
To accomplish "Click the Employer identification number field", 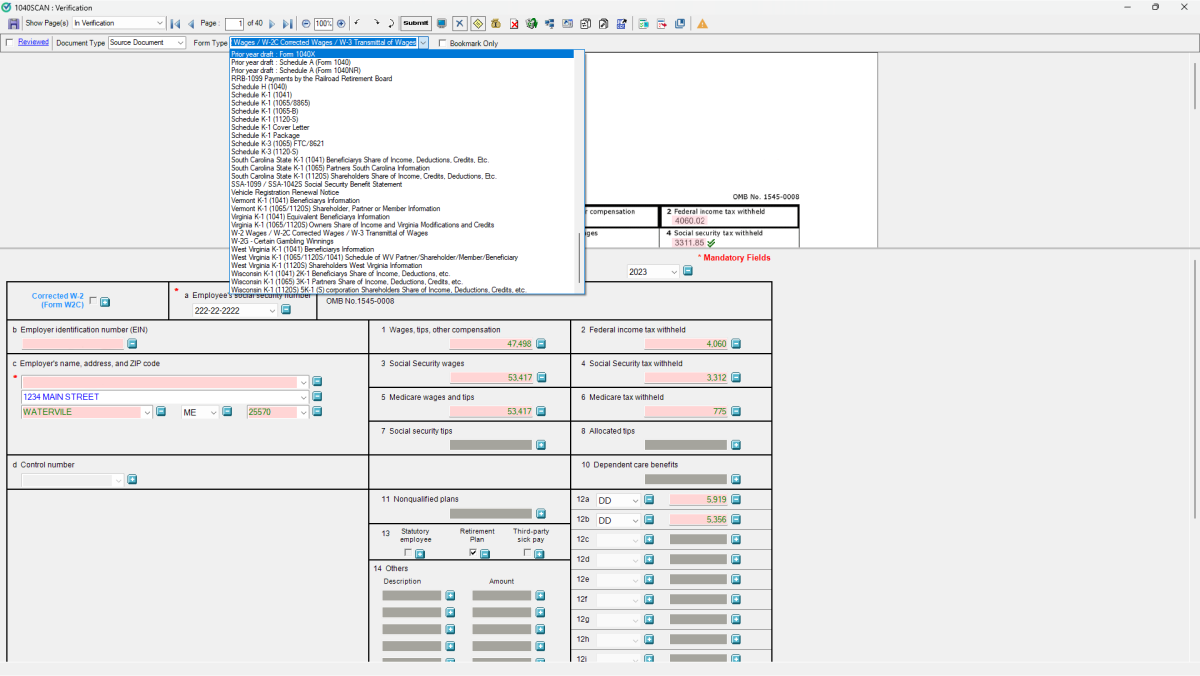I will 73,344.
